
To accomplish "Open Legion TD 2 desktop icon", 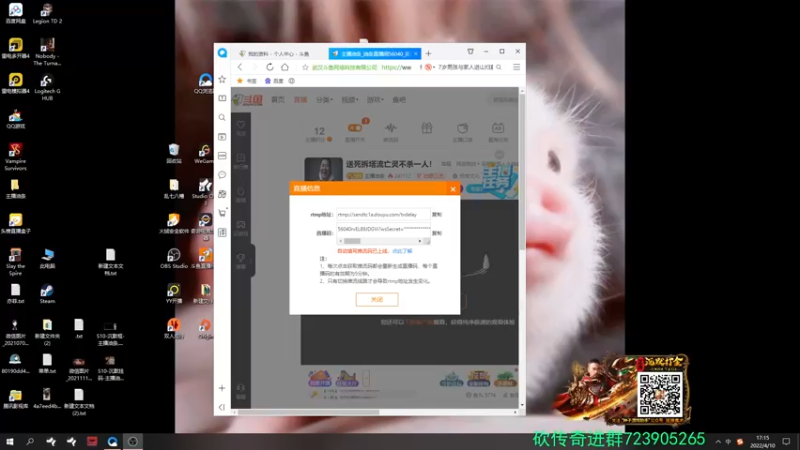I will pos(47,14).
